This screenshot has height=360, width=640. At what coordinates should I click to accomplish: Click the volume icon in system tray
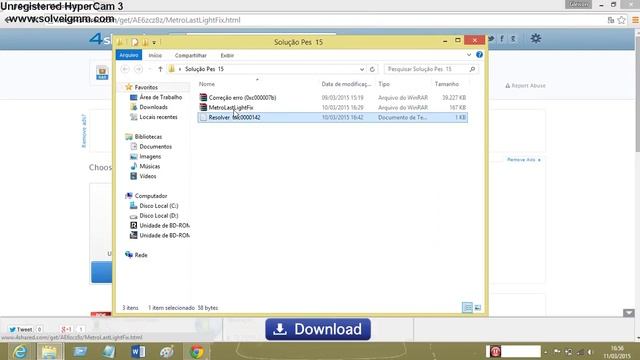pos(590,352)
